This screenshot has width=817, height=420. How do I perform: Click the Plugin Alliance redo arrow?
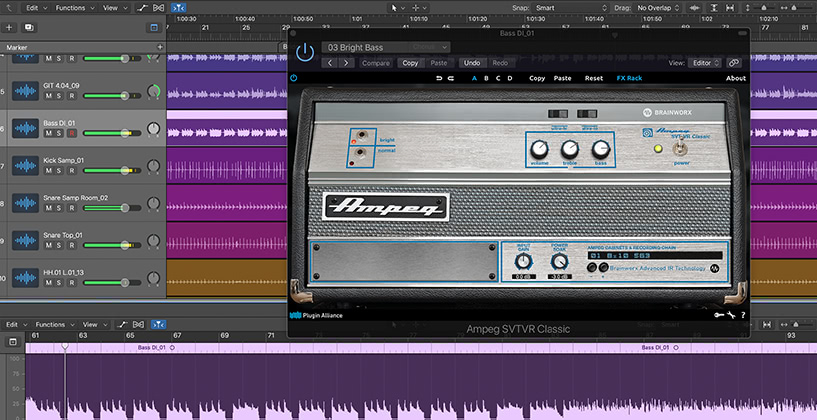451,78
